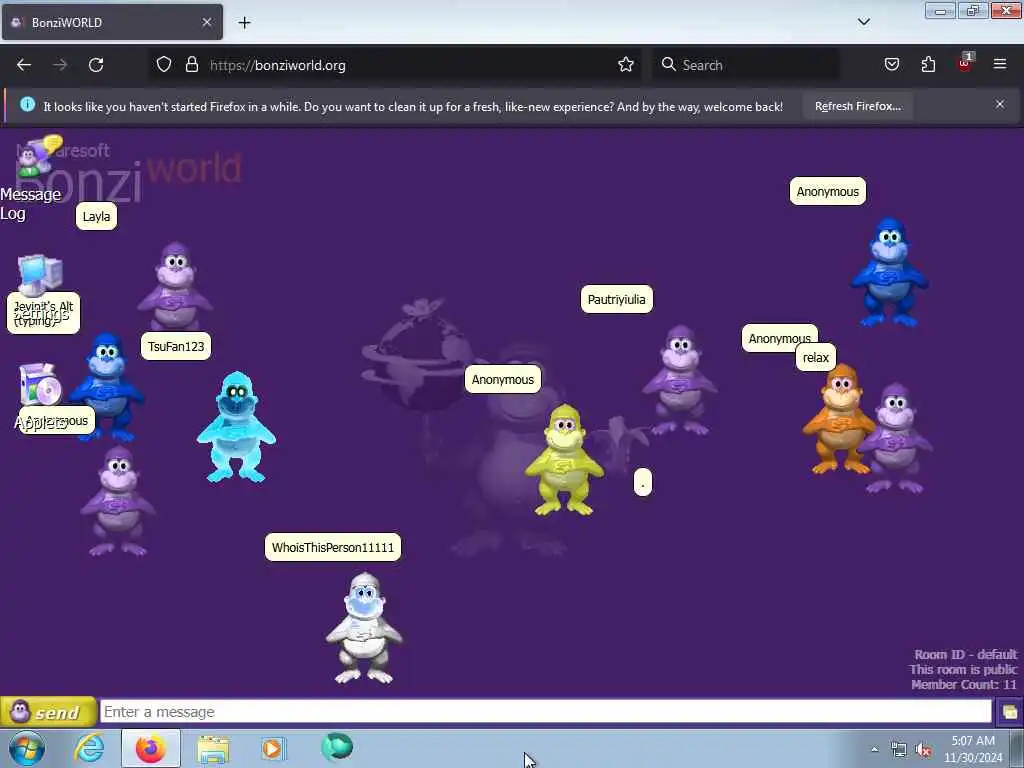
Task: Dismiss the Firefox notification bar
Action: click(999, 104)
